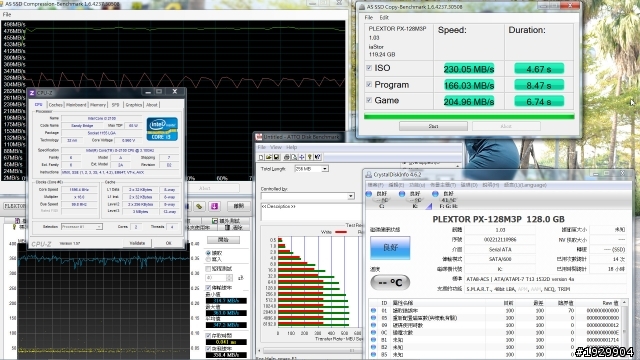Screen dimensions: 640x360
Task: Open the File menu in ATTO Disk Benchmark
Action: click(x=262, y=147)
